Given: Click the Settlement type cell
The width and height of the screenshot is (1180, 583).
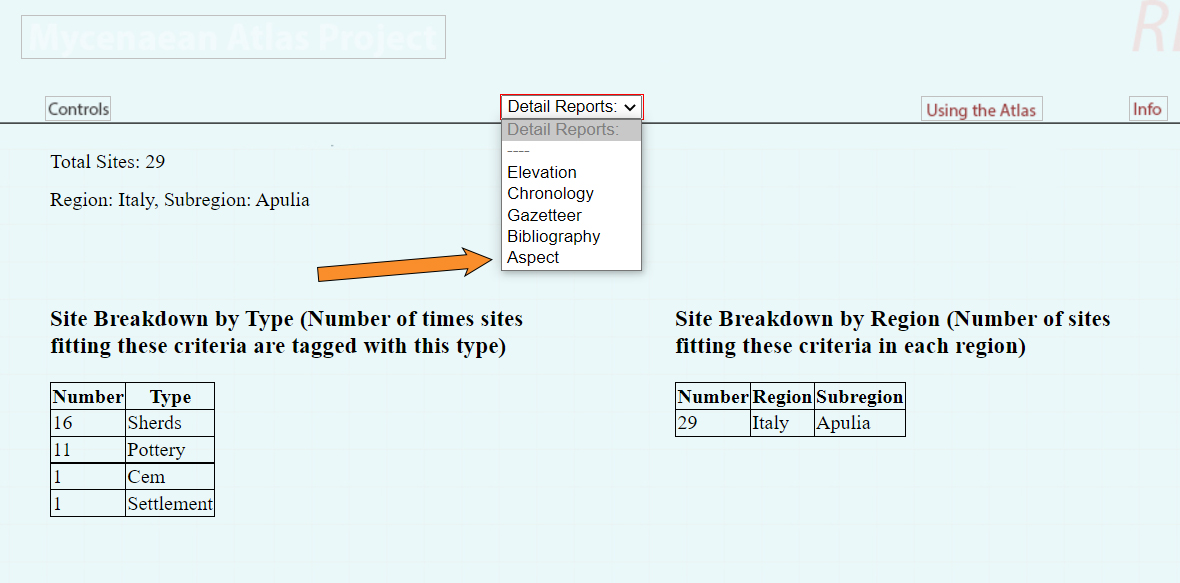Looking at the screenshot, I should [169, 504].
